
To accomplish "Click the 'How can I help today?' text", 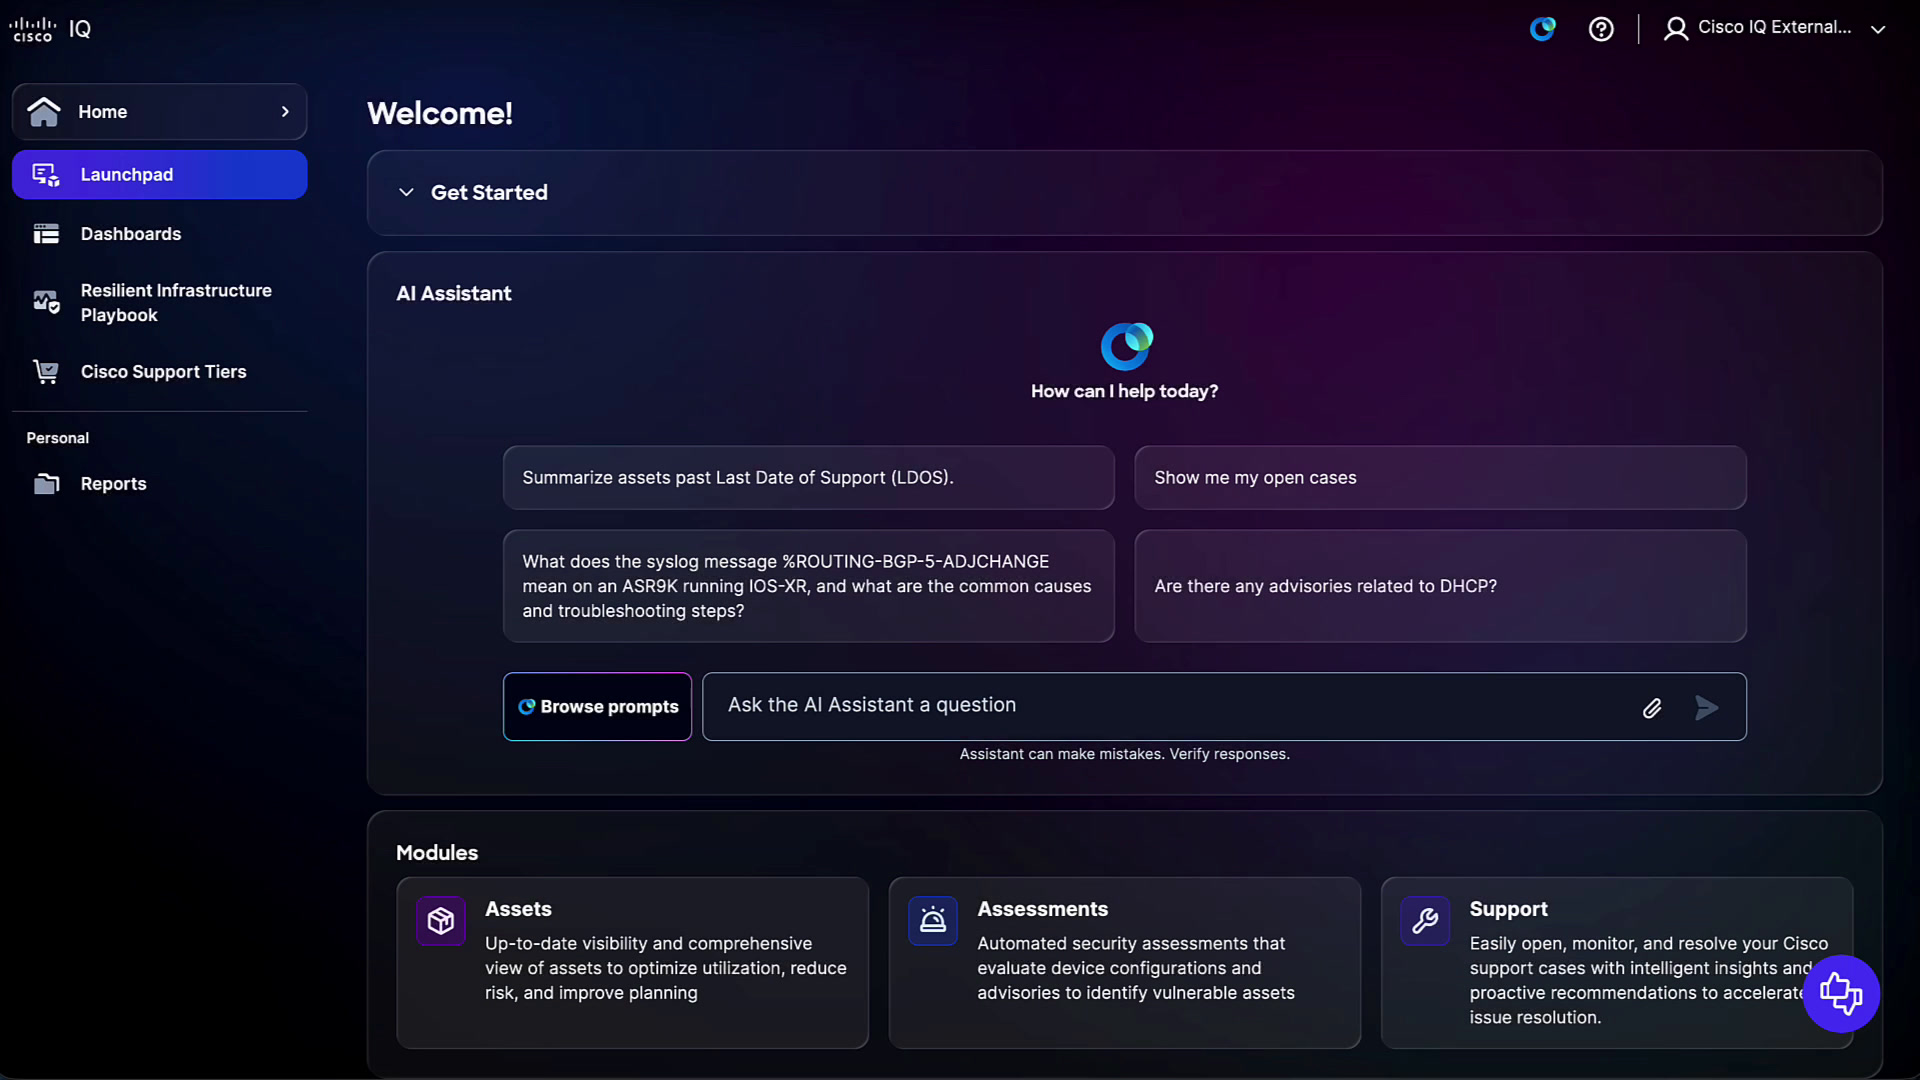I will click(1124, 392).
